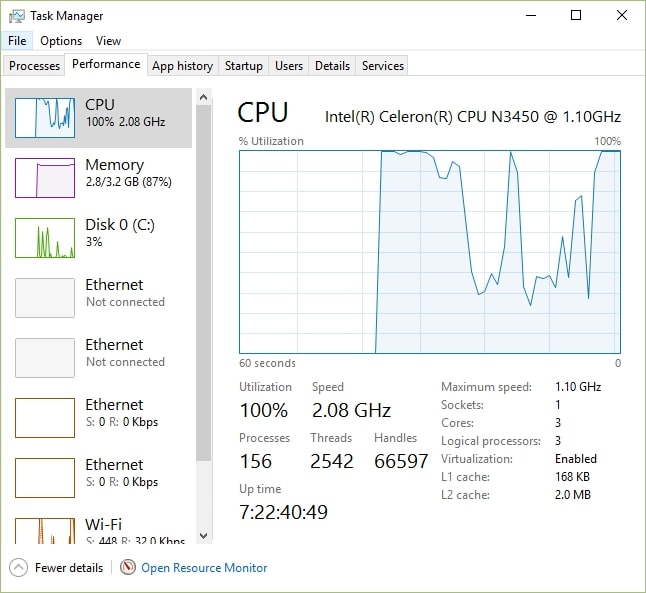Select the Disk 0 (C:) activity thumbnail

coord(45,238)
